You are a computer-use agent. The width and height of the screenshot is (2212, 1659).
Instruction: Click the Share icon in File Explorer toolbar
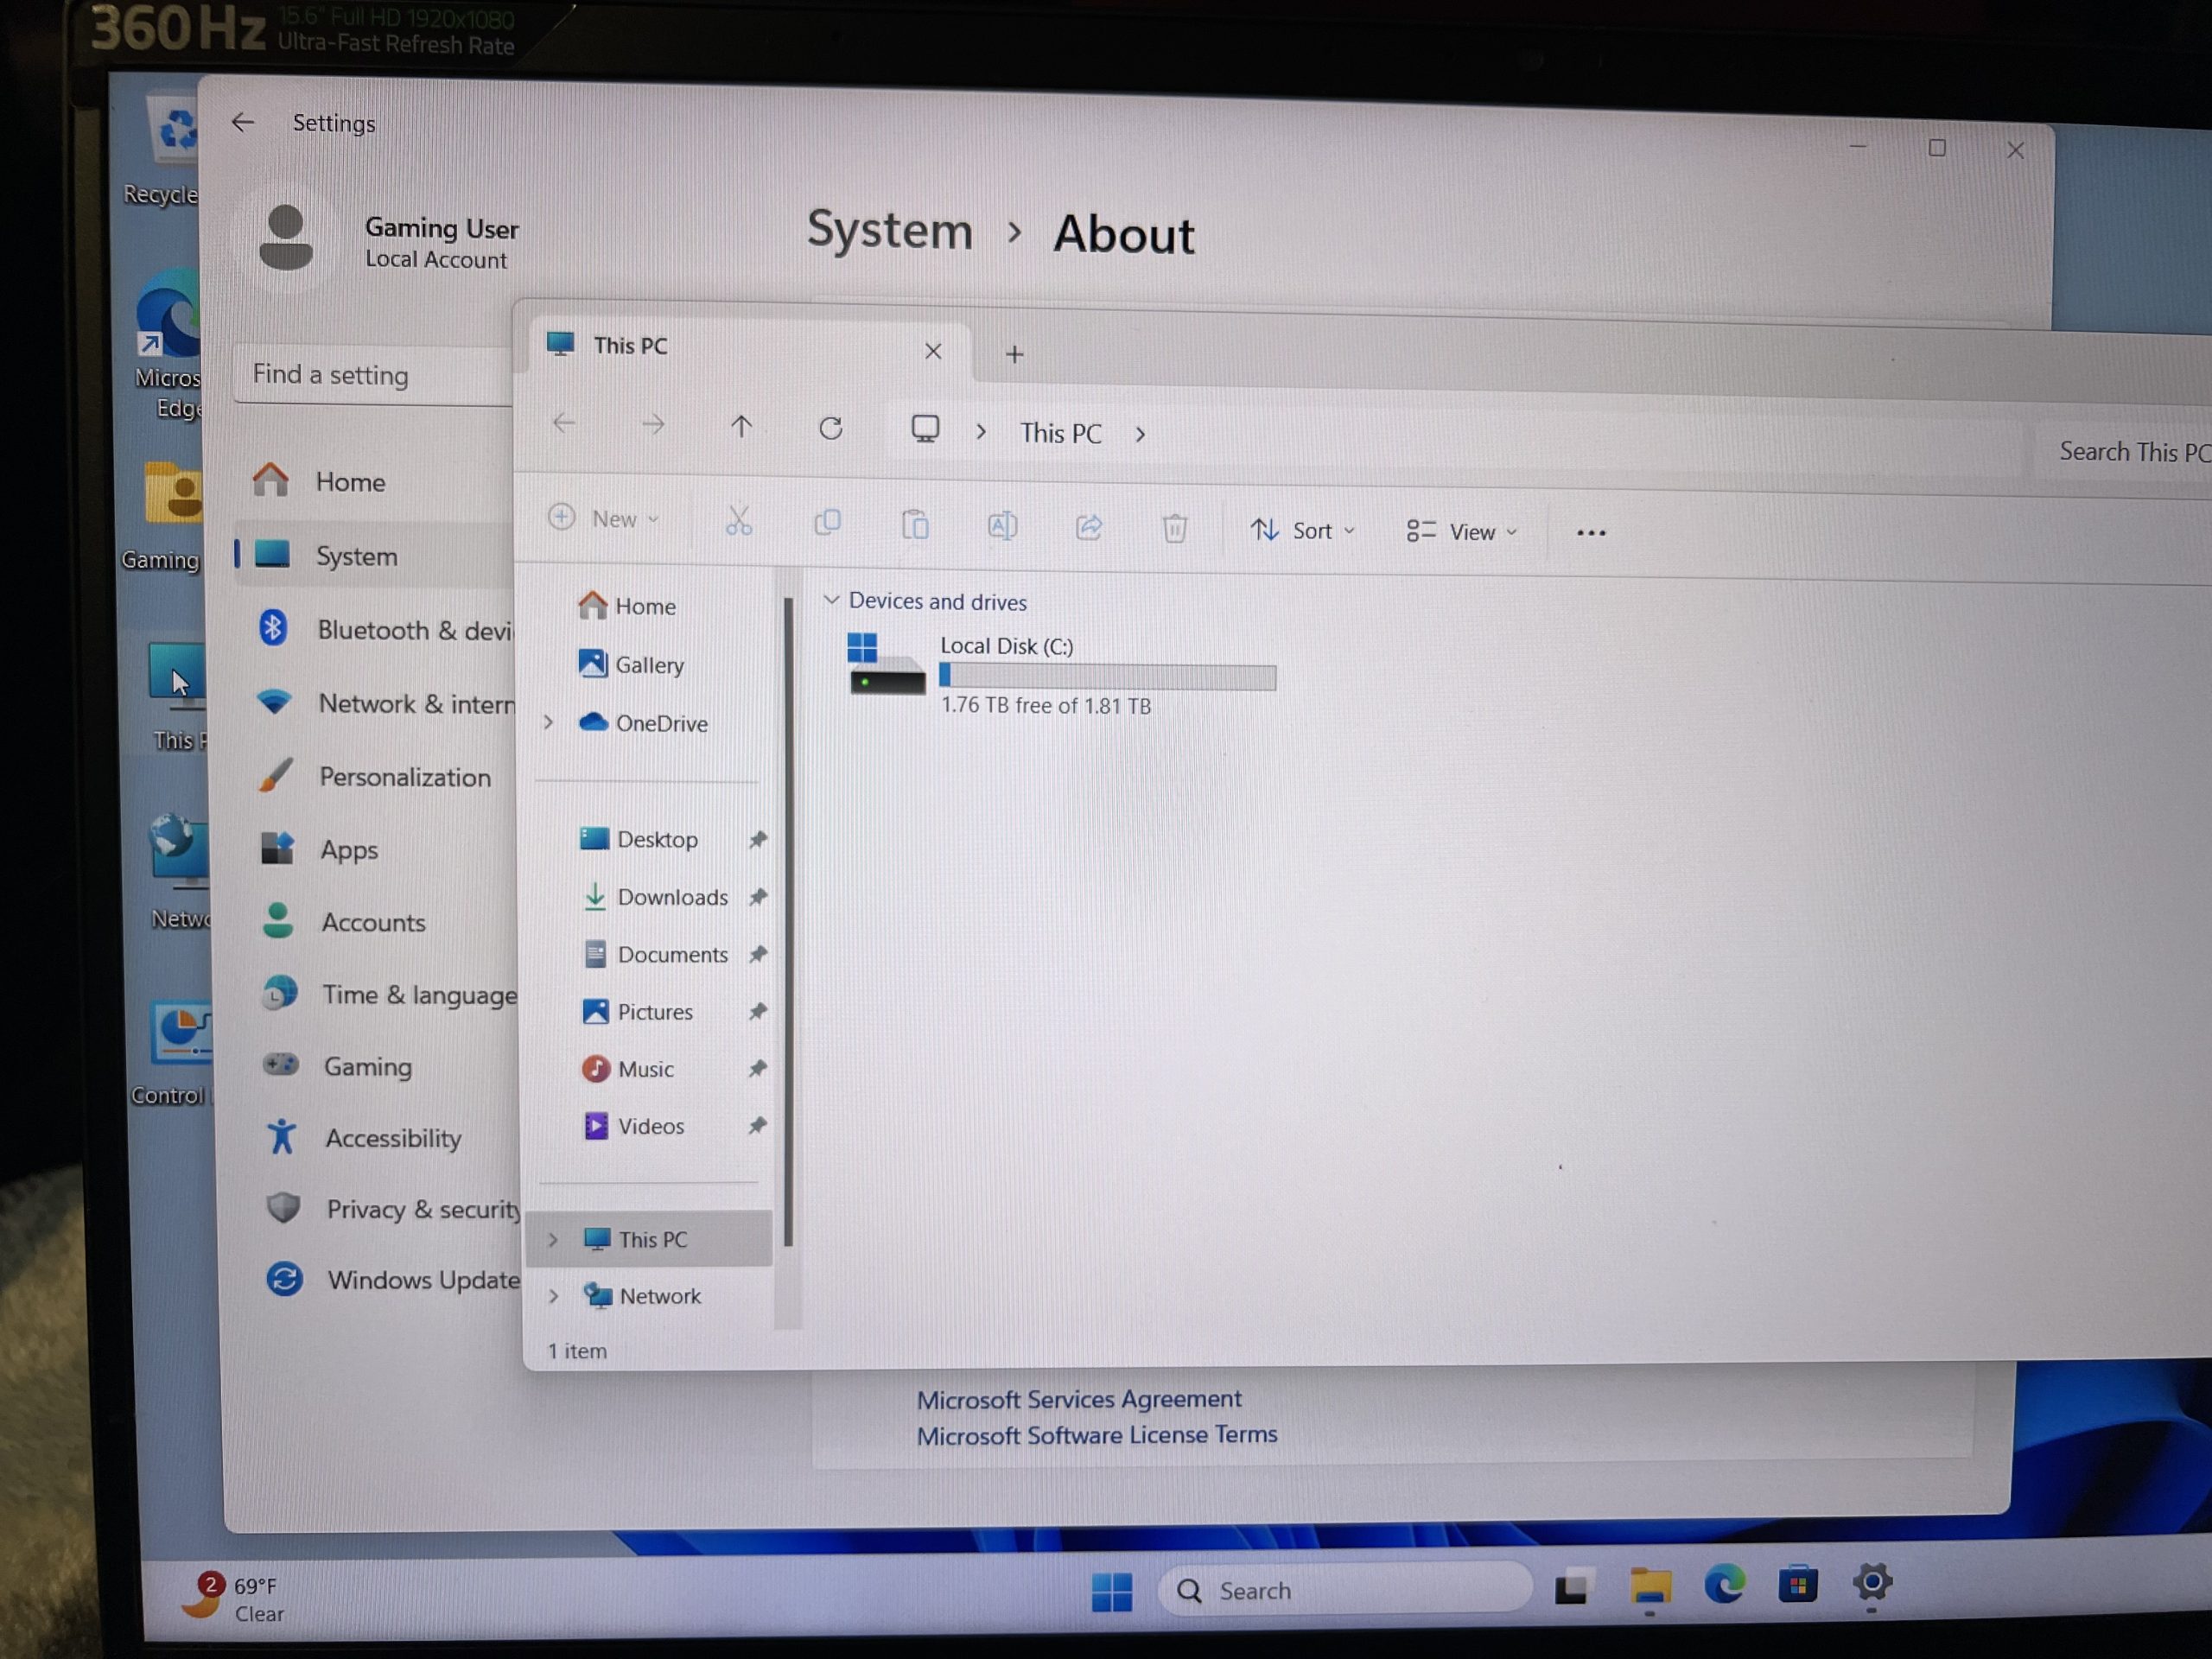(x=1089, y=526)
